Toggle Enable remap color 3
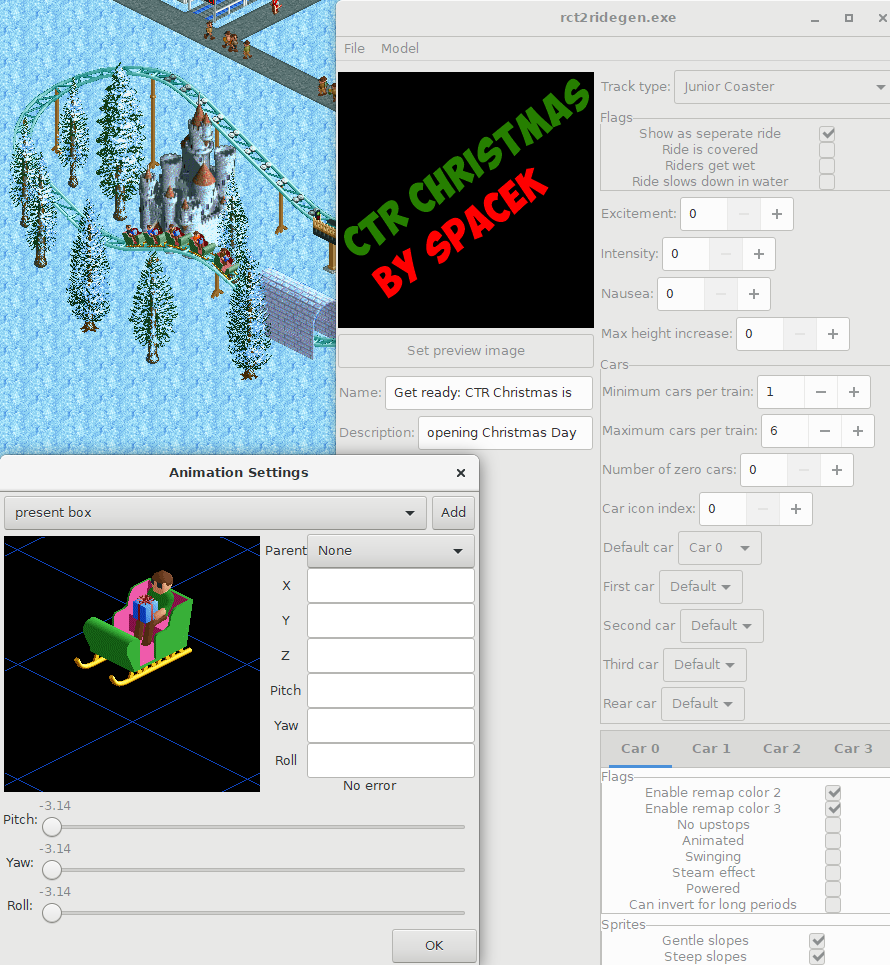 (x=833, y=809)
